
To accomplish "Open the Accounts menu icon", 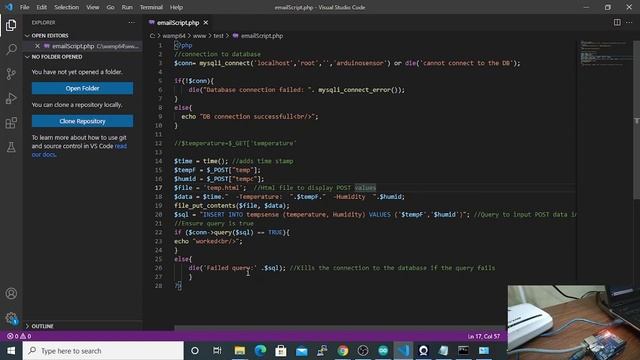I will click(x=11, y=293).
